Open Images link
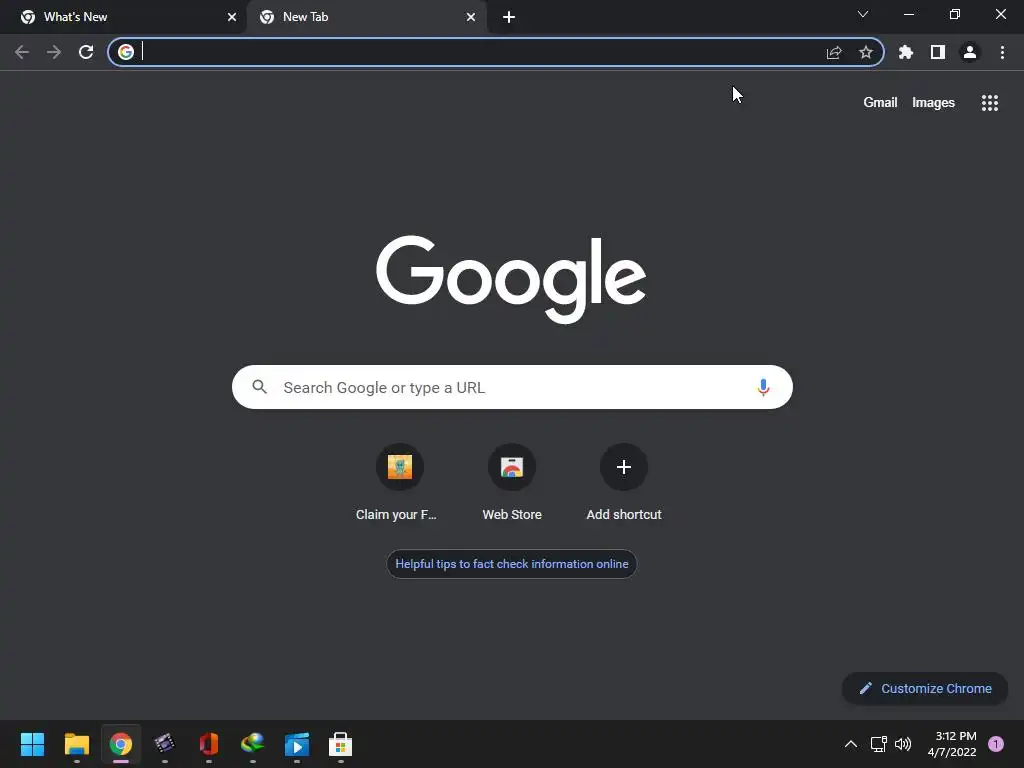 click(x=933, y=103)
